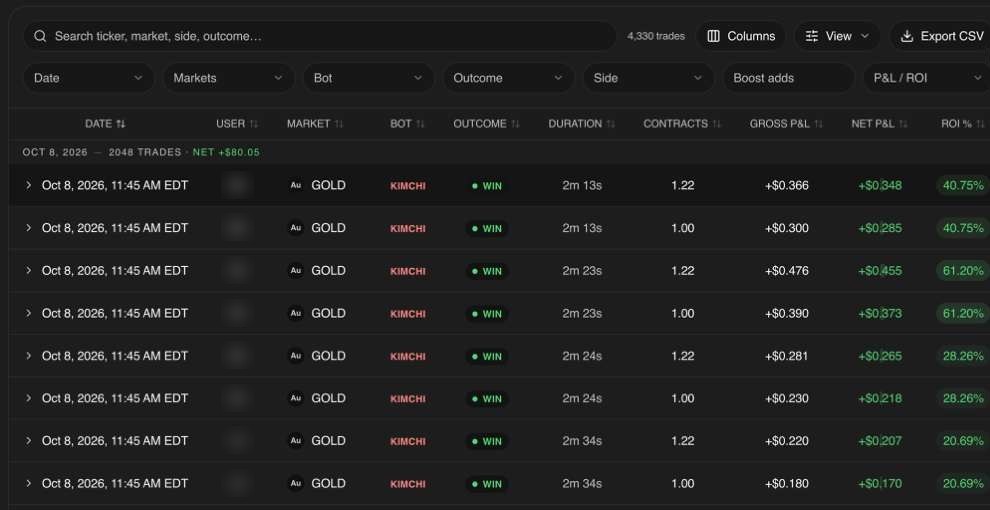Click the 40.75% ROI pill in +$0.300 row
Image resolution: width=990 pixels, height=510 pixels.
(963, 228)
